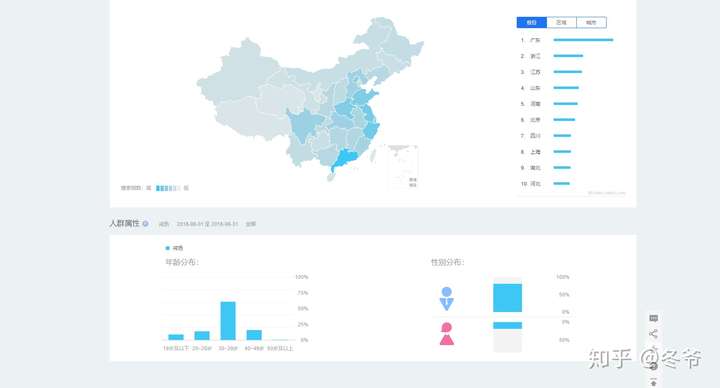The width and height of the screenshot is (720, 388).
Task: Click the tallest age distribution bar
Action: [x=228, y=321]
